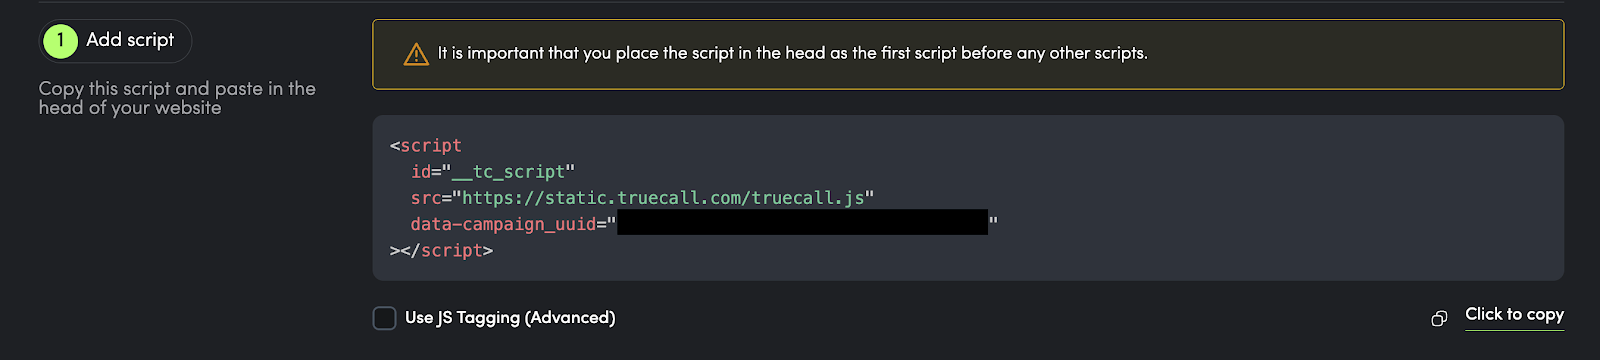Click the Use JS Tagging (Advanced) label
Image resolution: width=1600 pixels, height=360 pixels.
pos(510,318)
